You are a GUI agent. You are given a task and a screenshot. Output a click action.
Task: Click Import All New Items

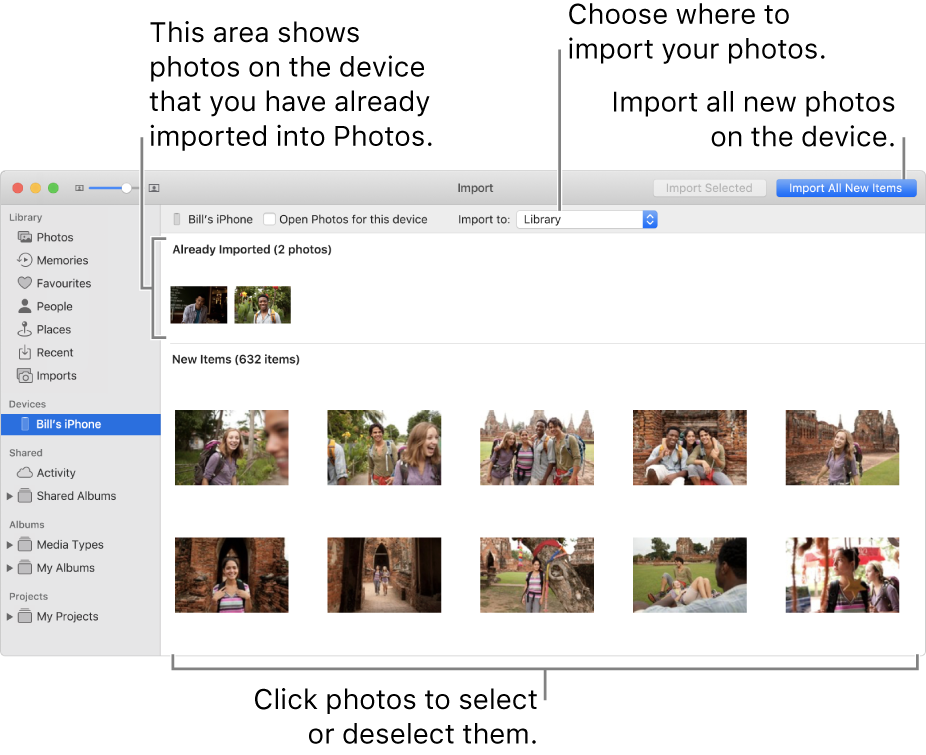[846, 187]
